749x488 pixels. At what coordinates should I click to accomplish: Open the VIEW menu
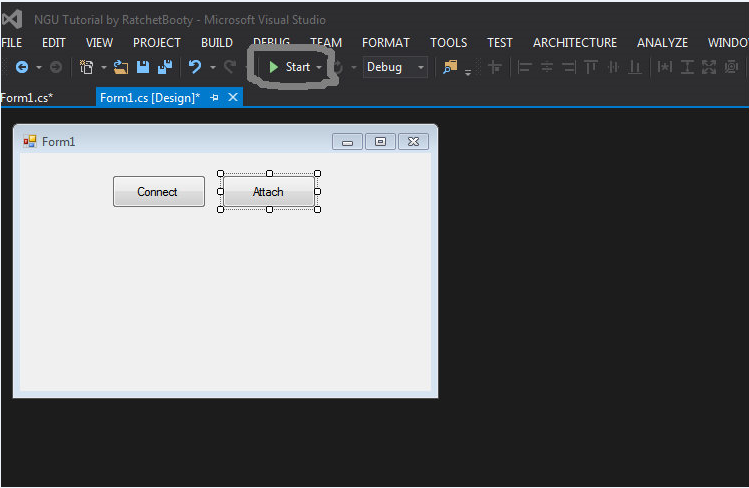(99, 43)
